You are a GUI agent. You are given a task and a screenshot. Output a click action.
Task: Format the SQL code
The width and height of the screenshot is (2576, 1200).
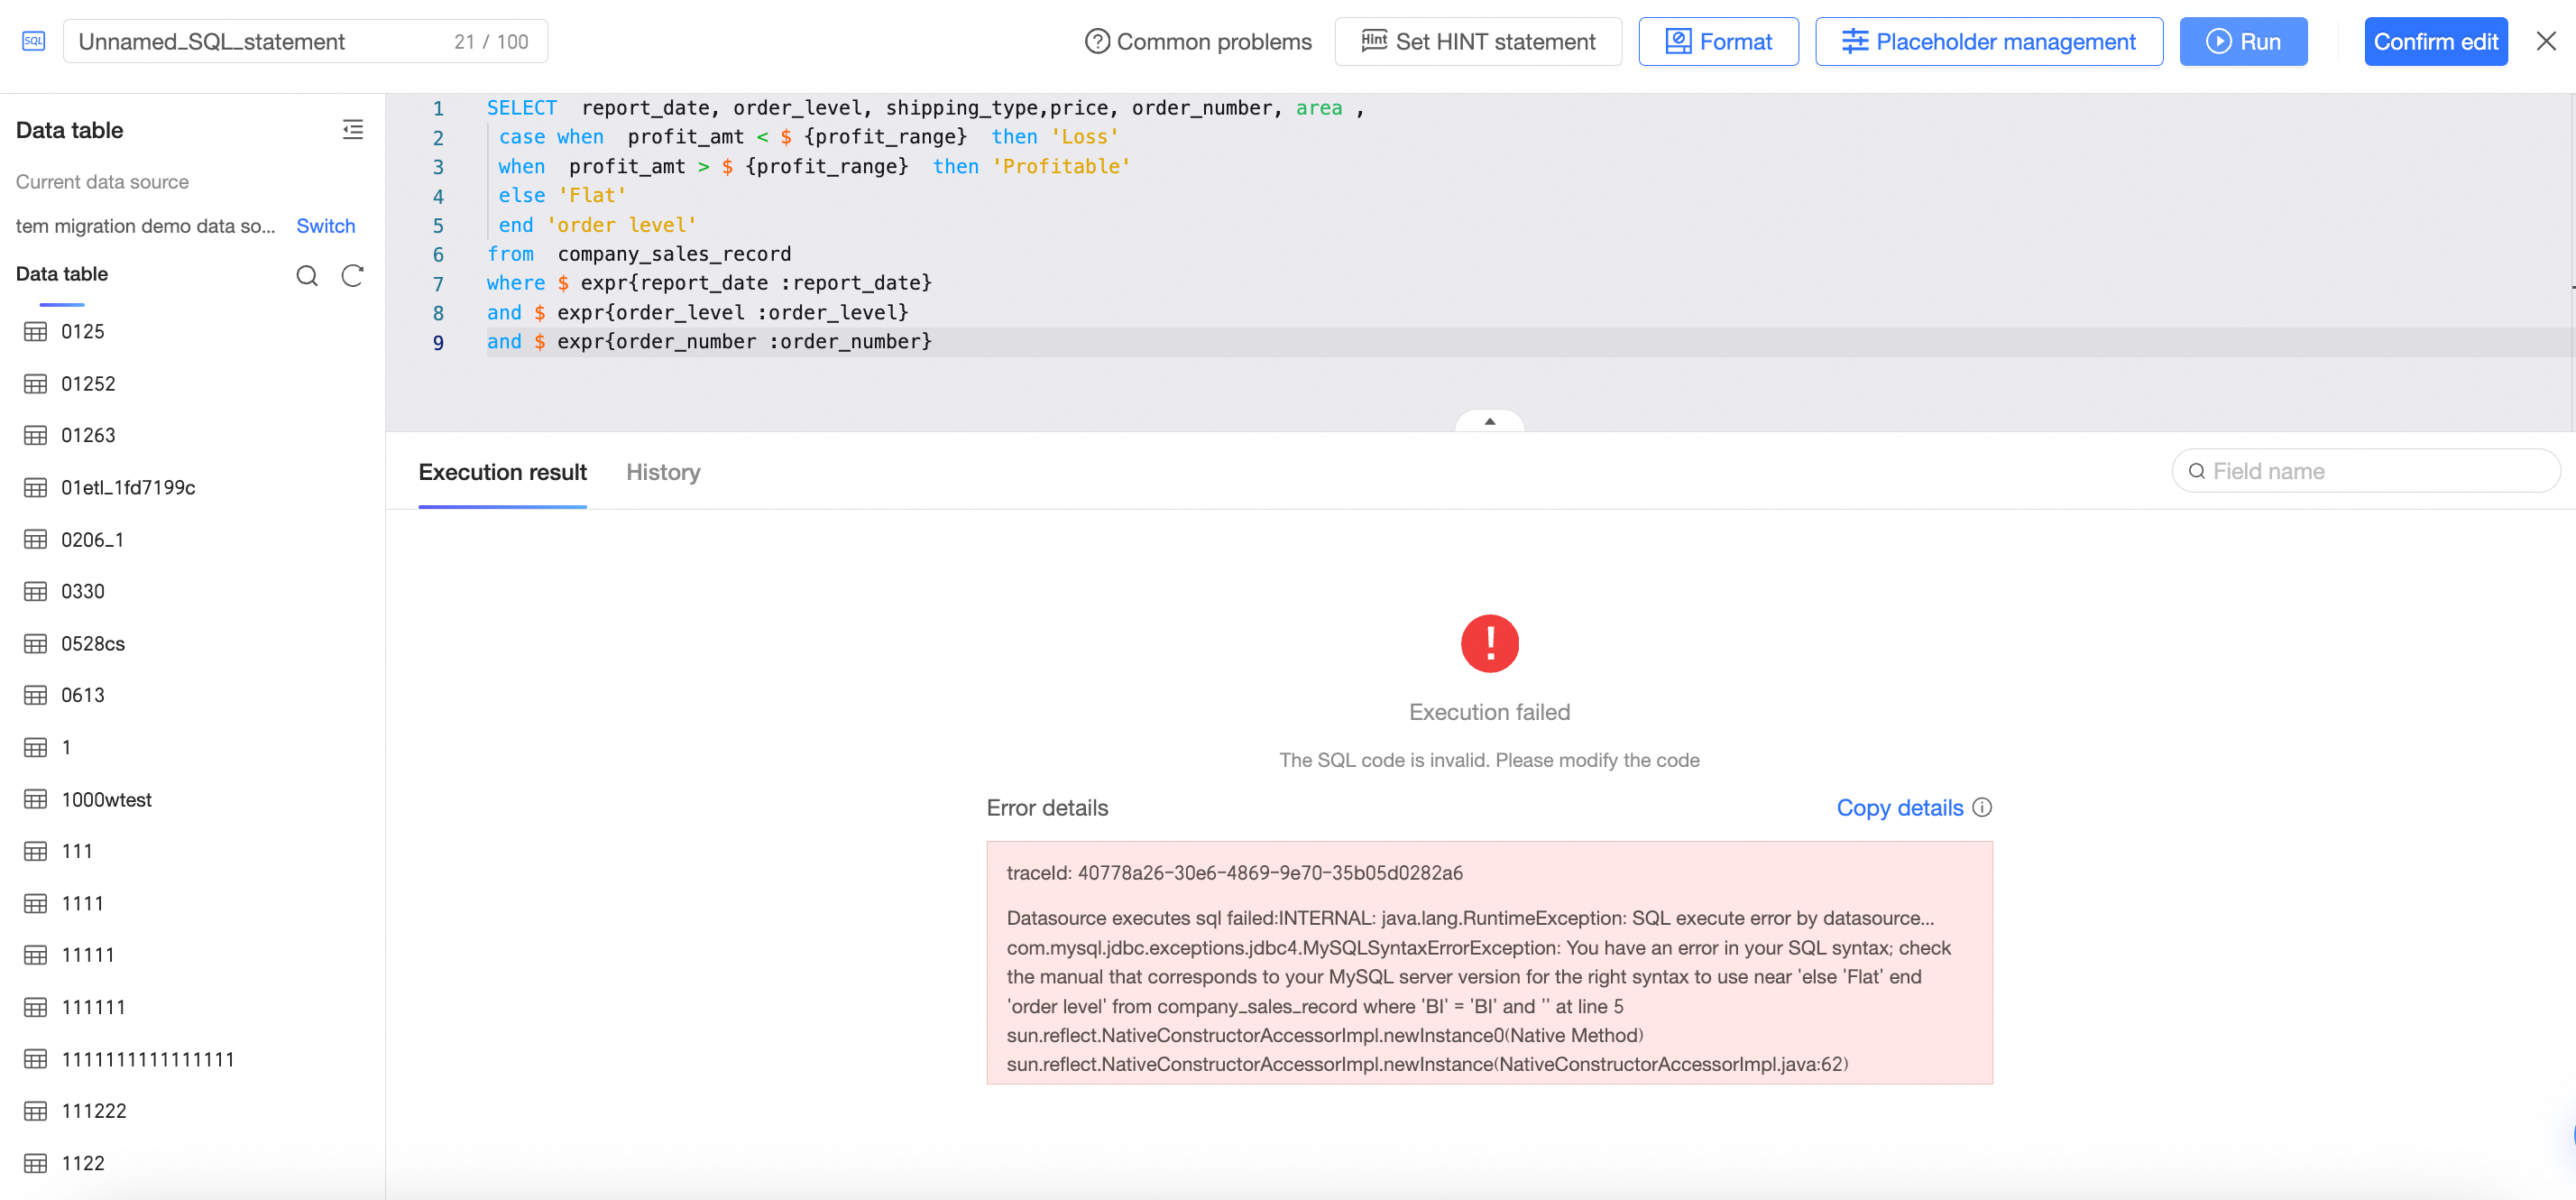pyautogui.click(x=1717, y=41)
